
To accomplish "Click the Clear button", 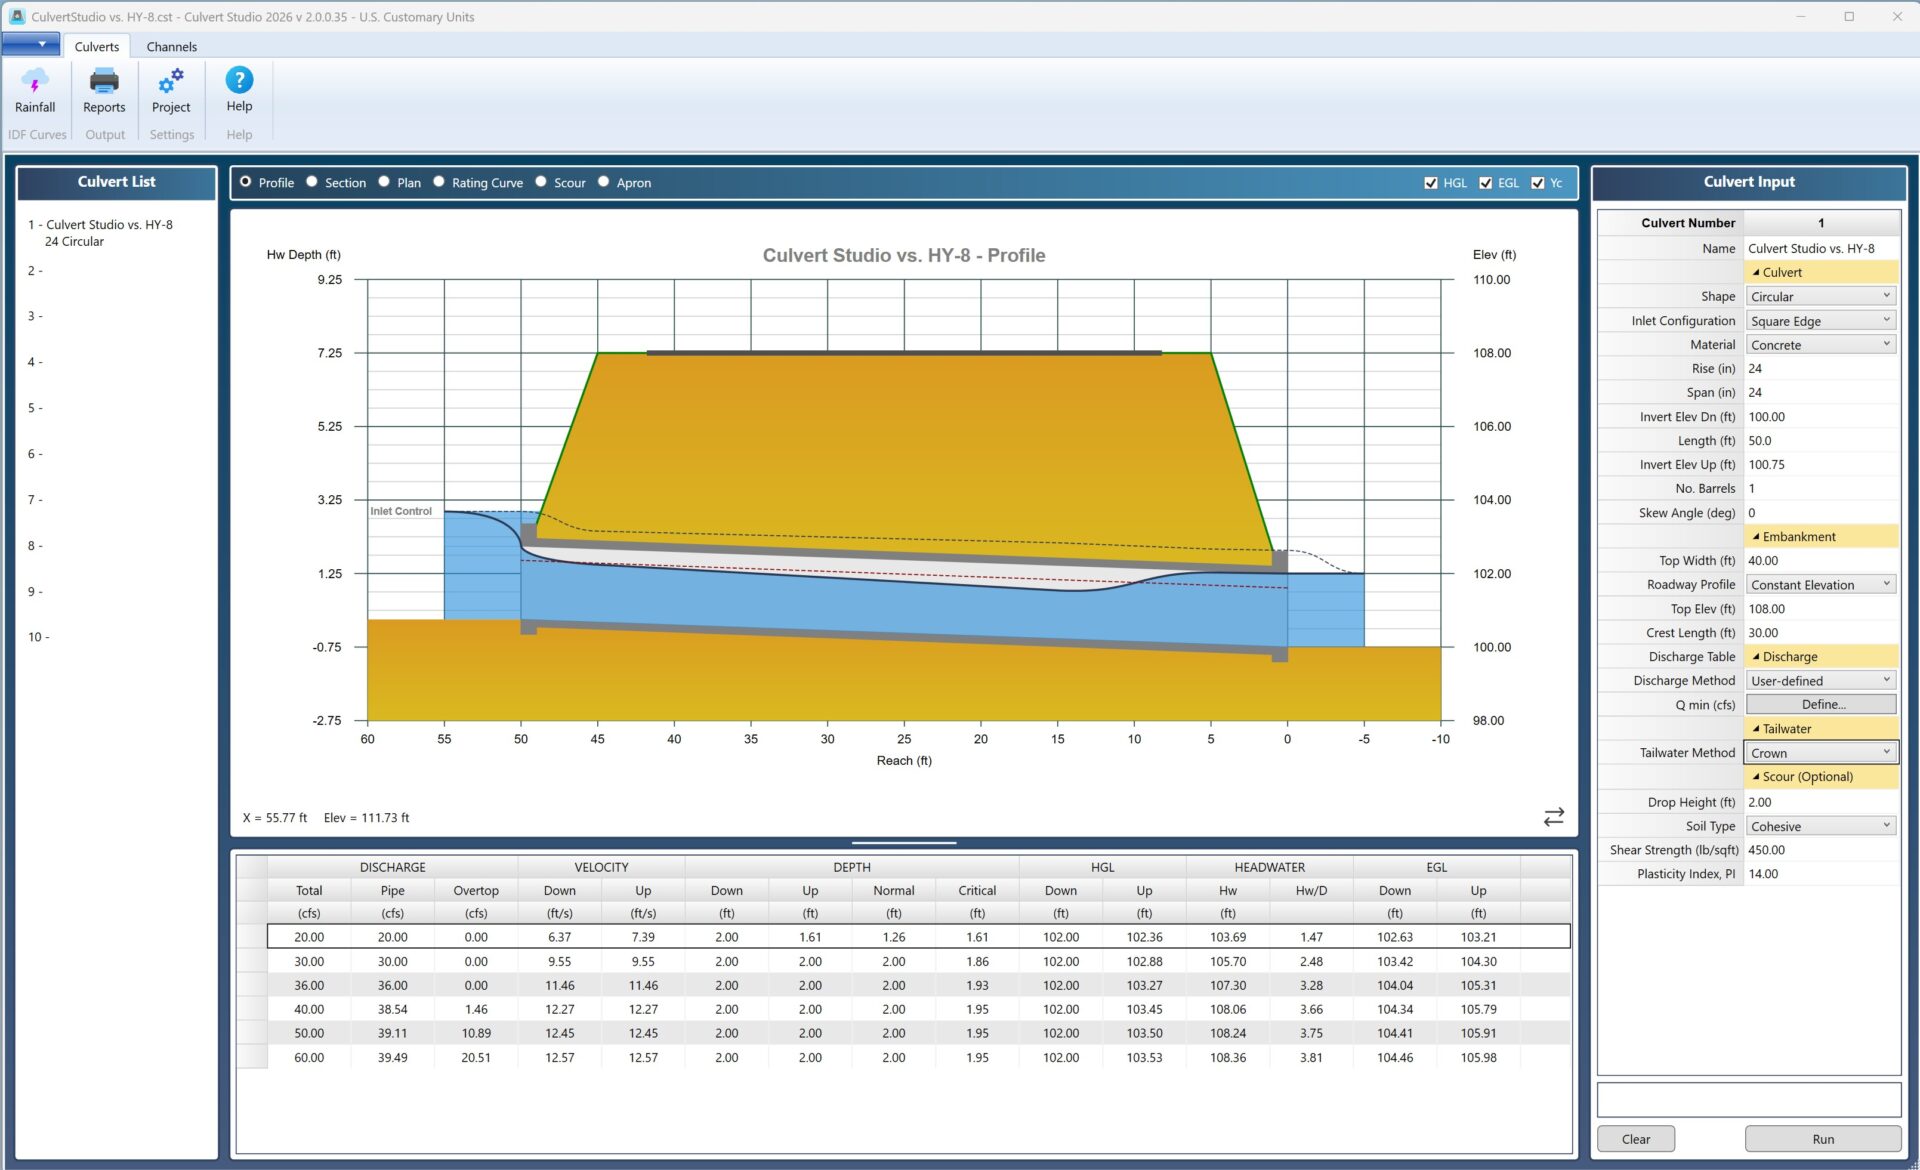I will [x=1635, y=1139].
